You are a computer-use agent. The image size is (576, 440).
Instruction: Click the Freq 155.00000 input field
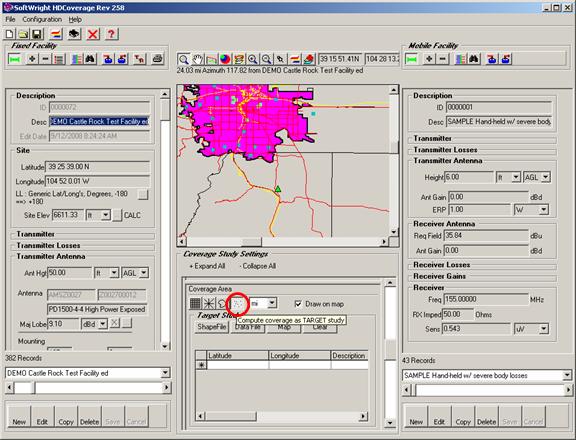(x=486, y=299)
